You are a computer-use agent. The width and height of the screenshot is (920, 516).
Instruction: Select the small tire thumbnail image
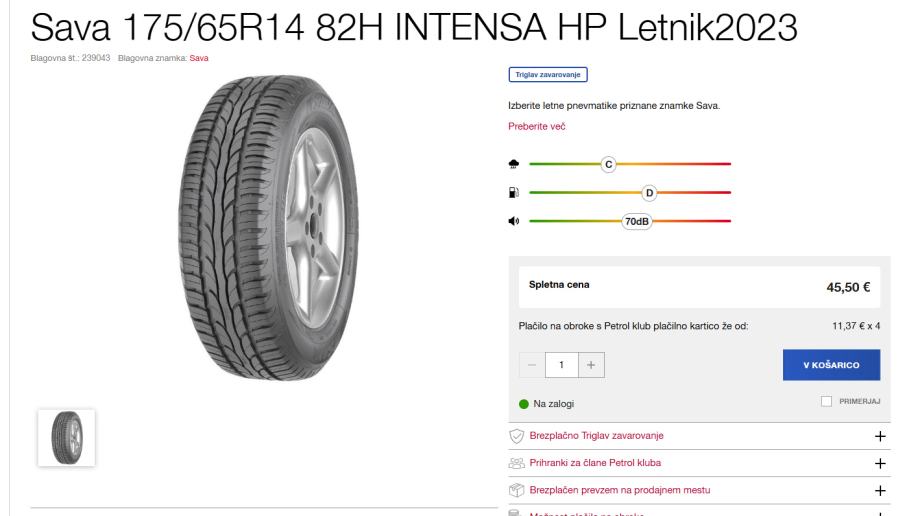point(66,438)
